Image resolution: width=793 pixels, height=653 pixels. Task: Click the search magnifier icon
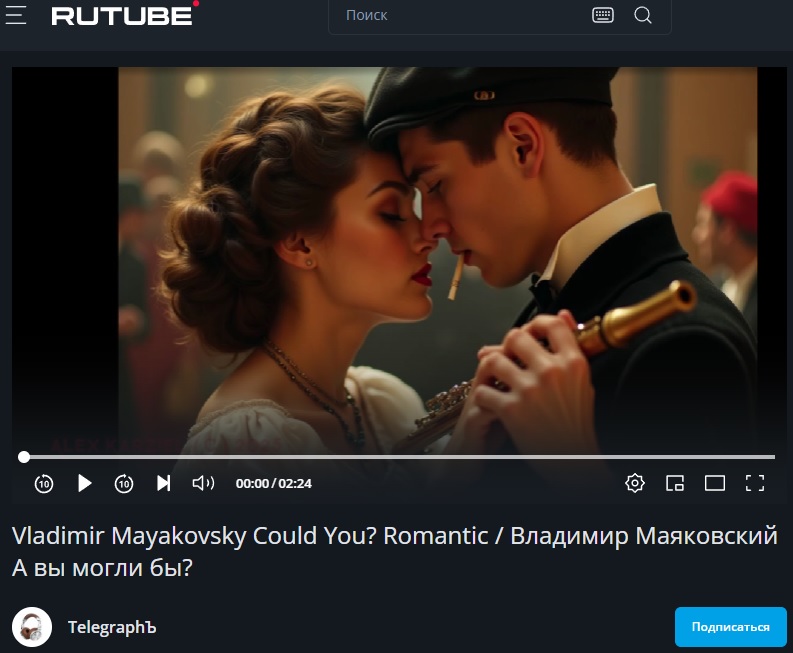pos(643,15)
